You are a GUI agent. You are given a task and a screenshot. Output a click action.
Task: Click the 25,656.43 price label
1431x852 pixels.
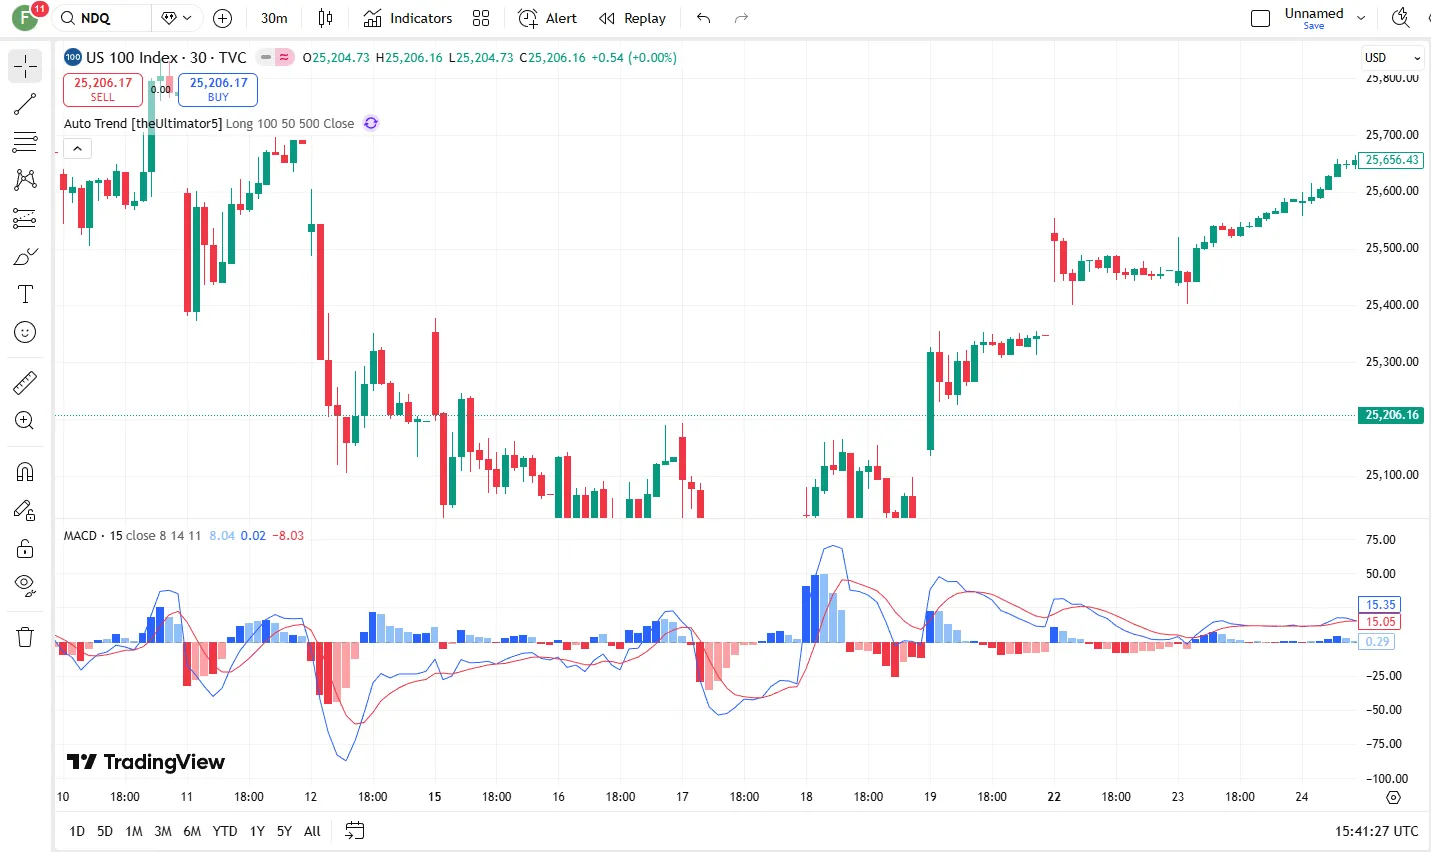point(1393,160)
